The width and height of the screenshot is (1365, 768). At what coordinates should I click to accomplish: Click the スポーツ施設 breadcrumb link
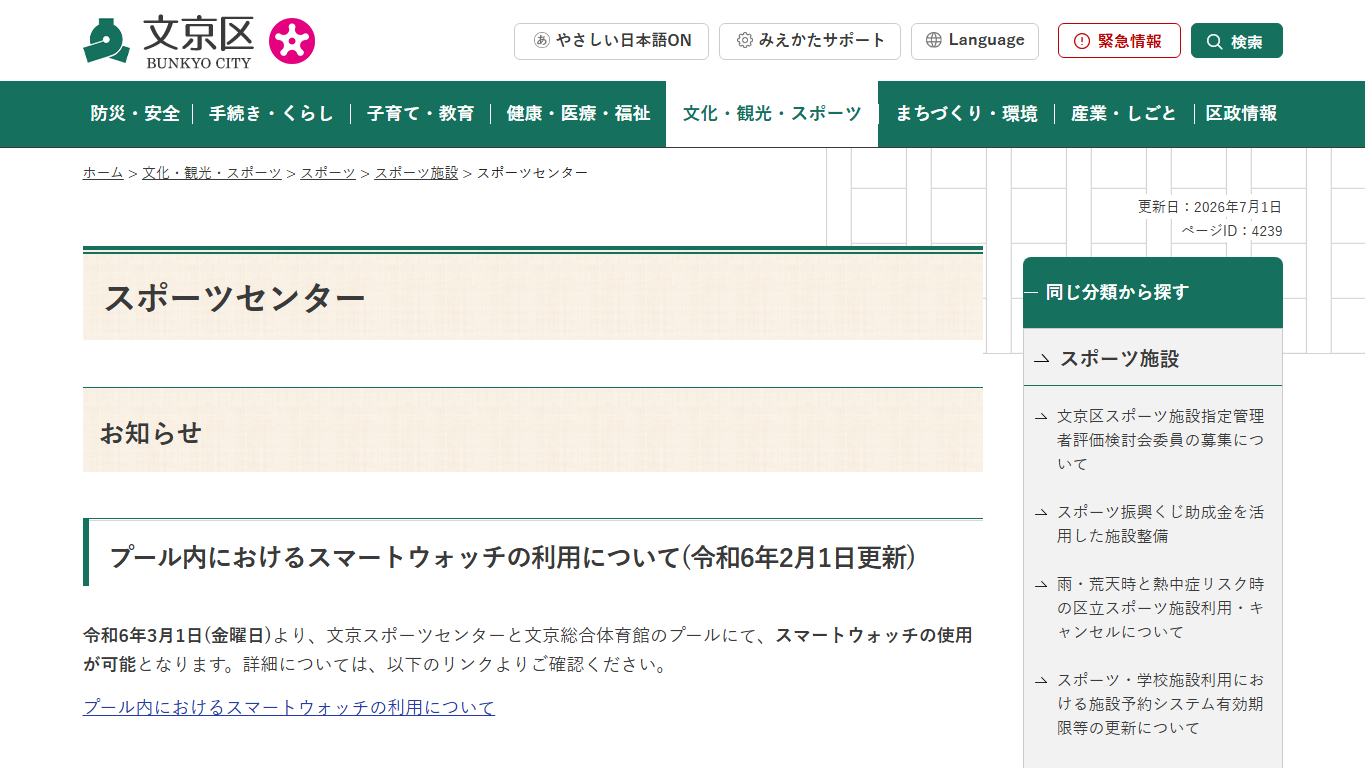click(x=416, y=173)
